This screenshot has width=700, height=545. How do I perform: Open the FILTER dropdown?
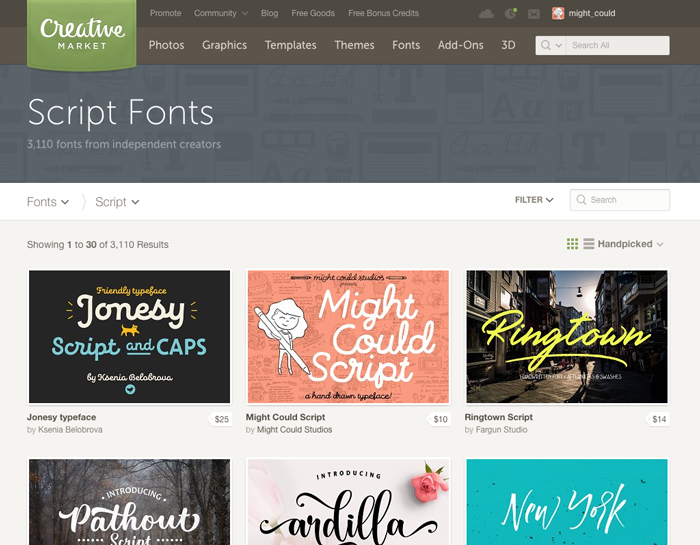pyautogui.click(x=534, y=200)
